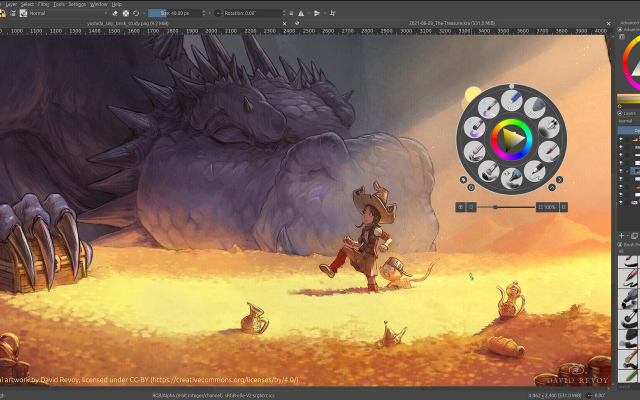Open the Window menu
The height and width of the screenshot is (400, 640).
pos(98,4)
